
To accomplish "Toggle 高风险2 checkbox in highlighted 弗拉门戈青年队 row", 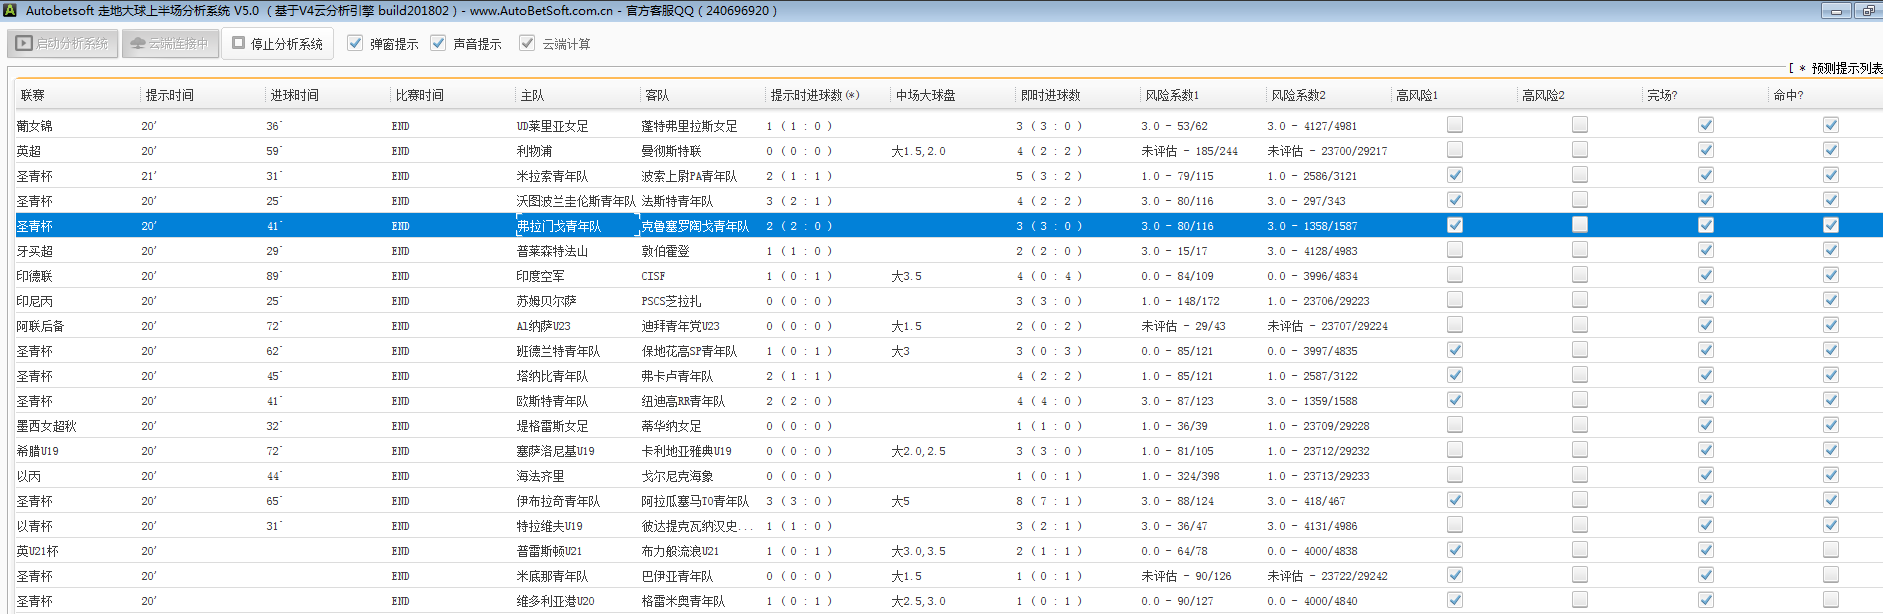I will click(1580, 225).
